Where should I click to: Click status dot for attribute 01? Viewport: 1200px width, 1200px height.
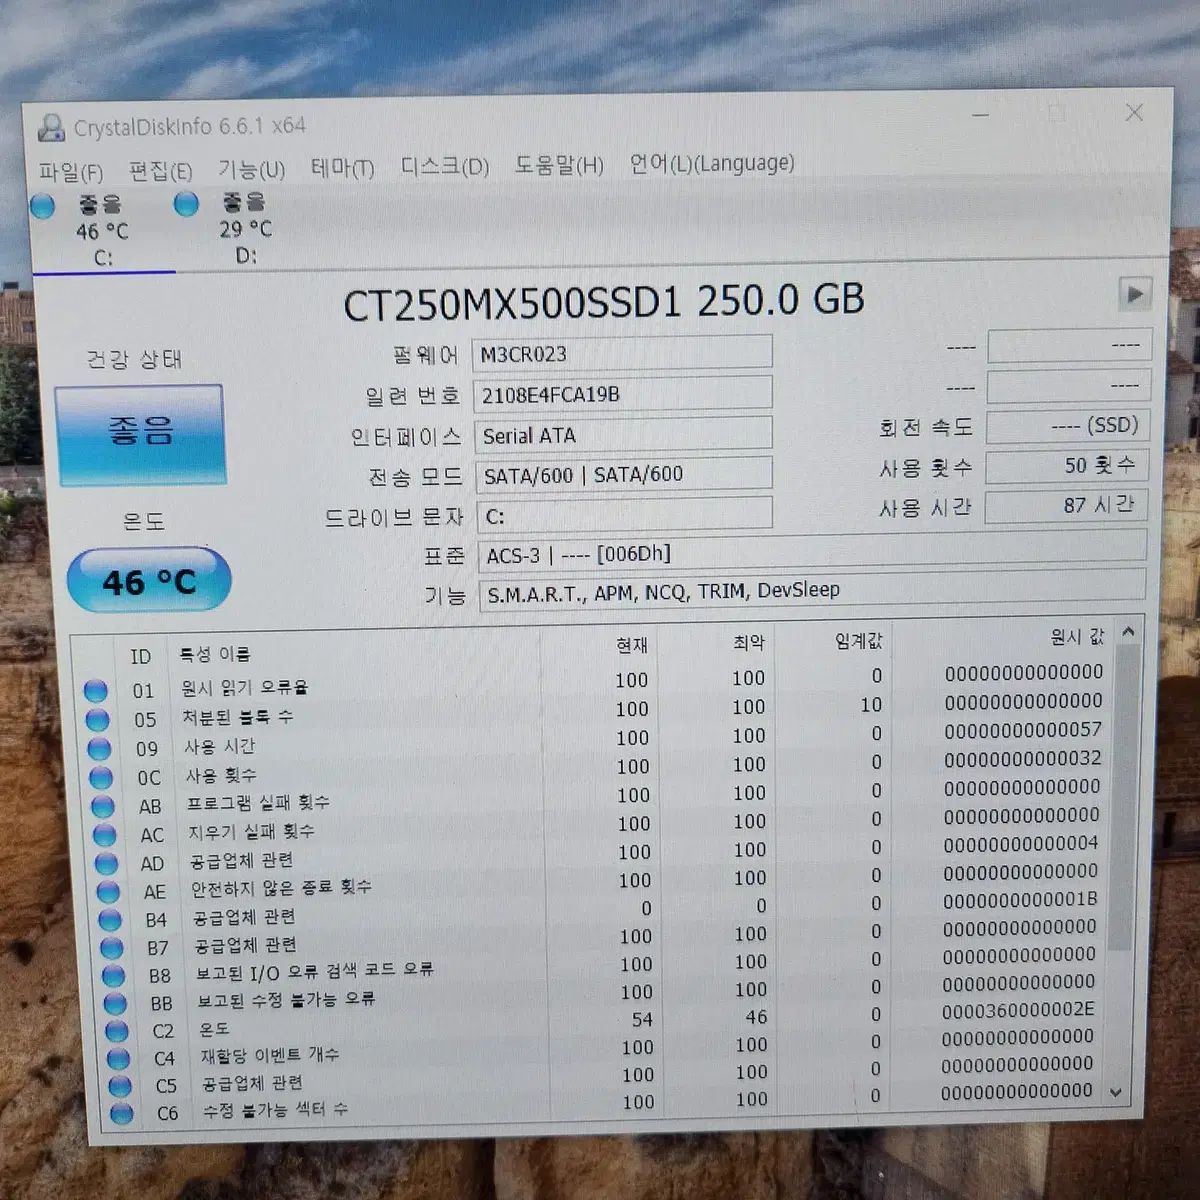coord(96,690)
